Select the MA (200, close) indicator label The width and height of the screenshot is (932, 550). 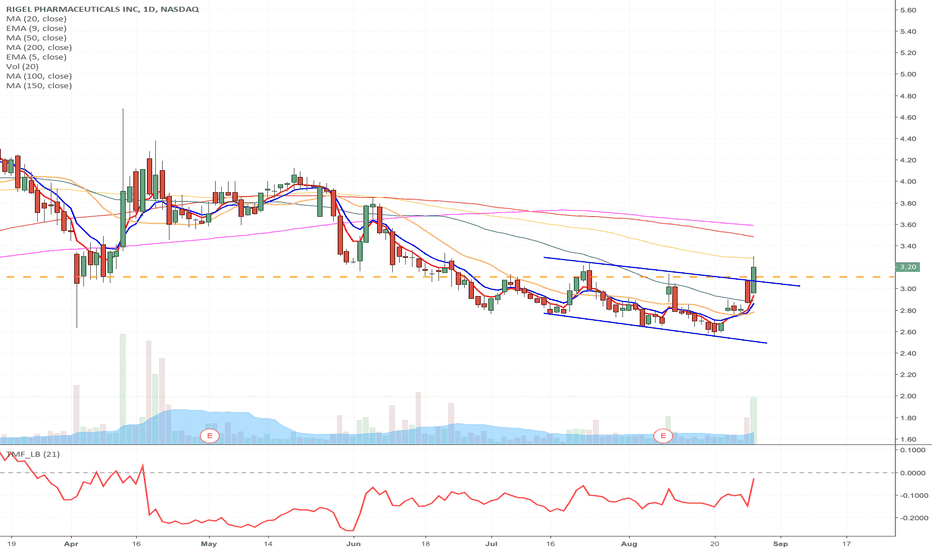tap(39, 47)
